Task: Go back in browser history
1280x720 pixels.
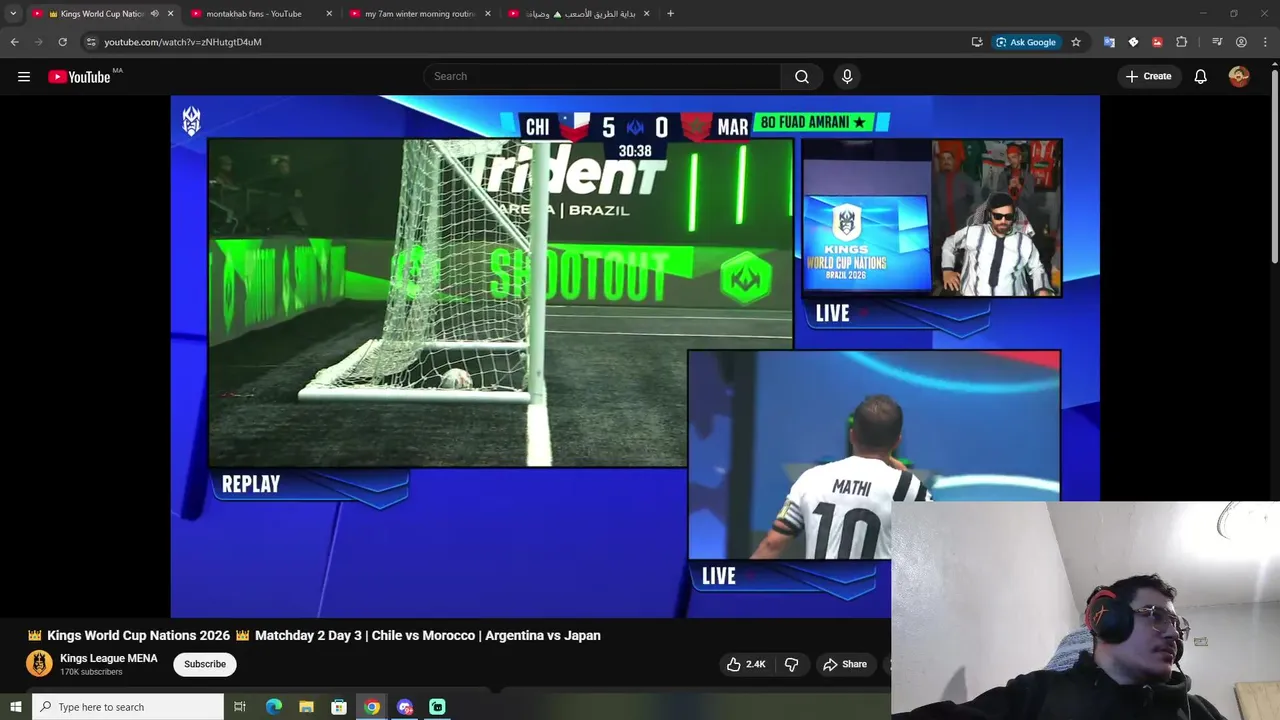Action: 14,42
